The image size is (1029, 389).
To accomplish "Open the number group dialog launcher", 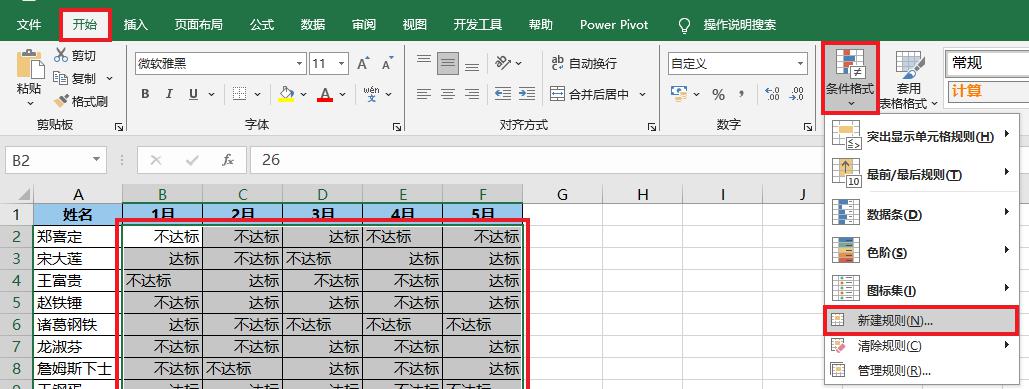I will point(807,126).
